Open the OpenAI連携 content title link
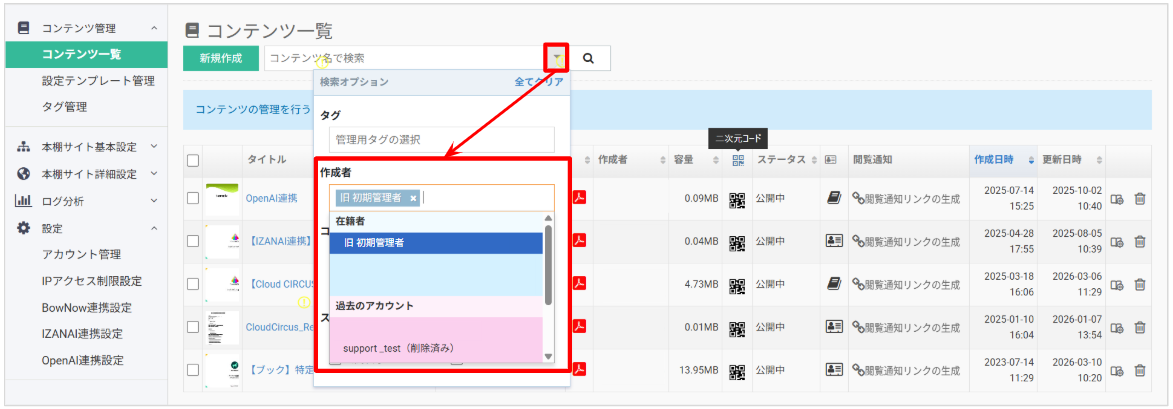Image resolution: width=1173 pixels, height=409 pixels. point(272,198)
